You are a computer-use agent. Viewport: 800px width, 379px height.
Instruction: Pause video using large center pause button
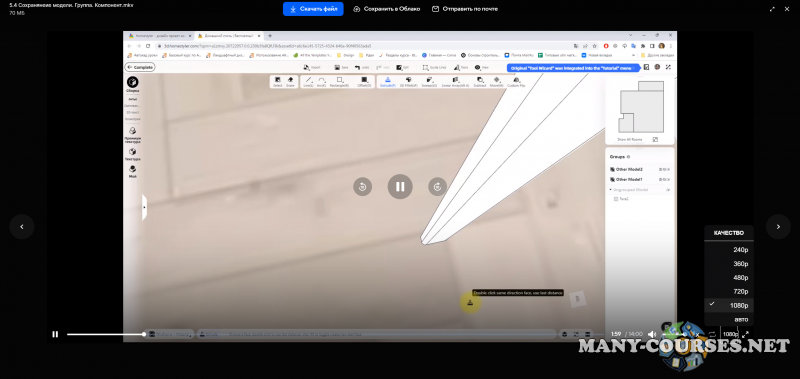400,187
